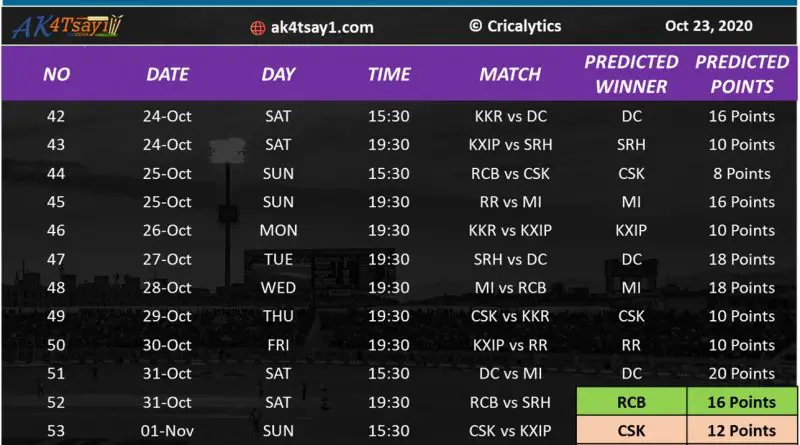This screenshot has width=800, height=445.
Task: Select the DATE column header
Action: point(167,74)
